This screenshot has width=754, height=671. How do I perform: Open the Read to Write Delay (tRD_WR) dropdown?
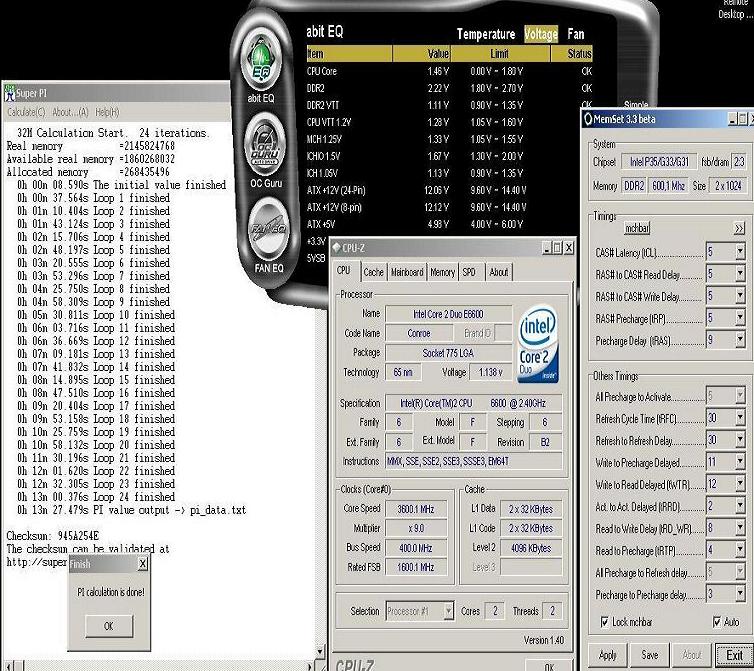coord(740,528)
